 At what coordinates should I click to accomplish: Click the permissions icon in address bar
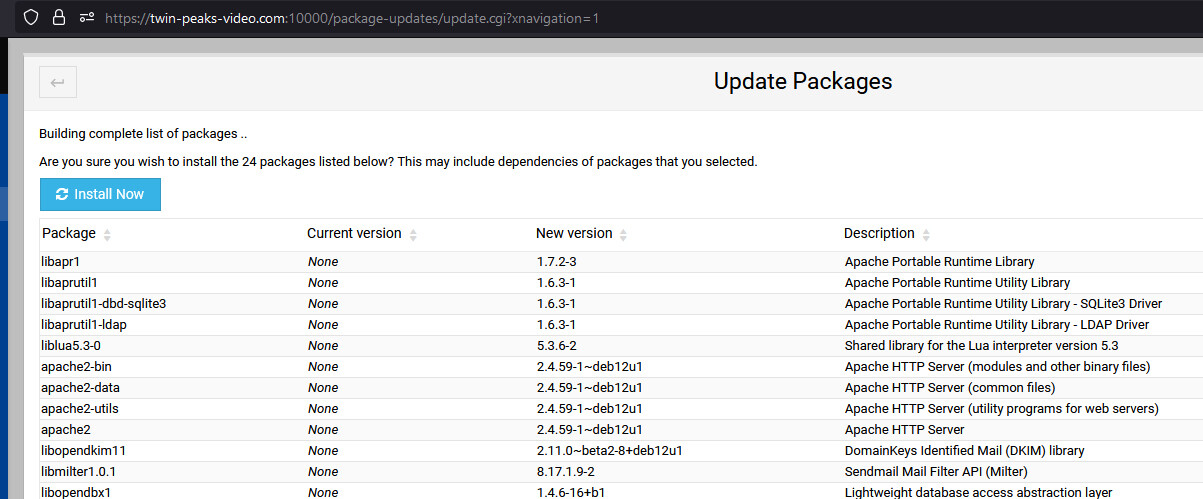87,18
